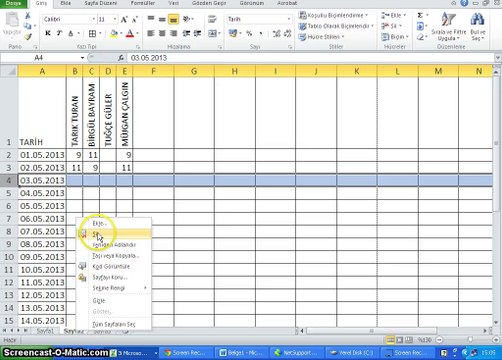
Task: Open the fill color dropdown arrow
Action: (121, 33)
